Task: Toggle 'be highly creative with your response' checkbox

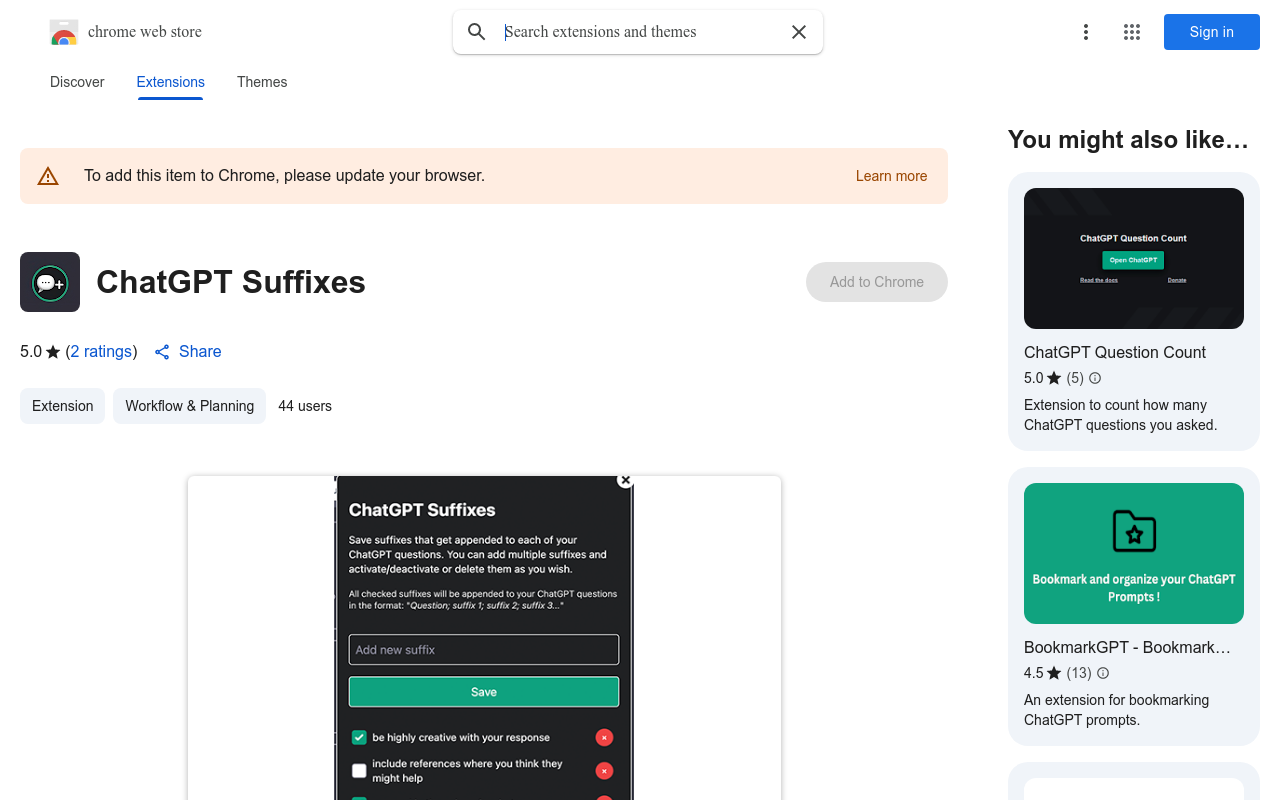Action: pos(360,738)
